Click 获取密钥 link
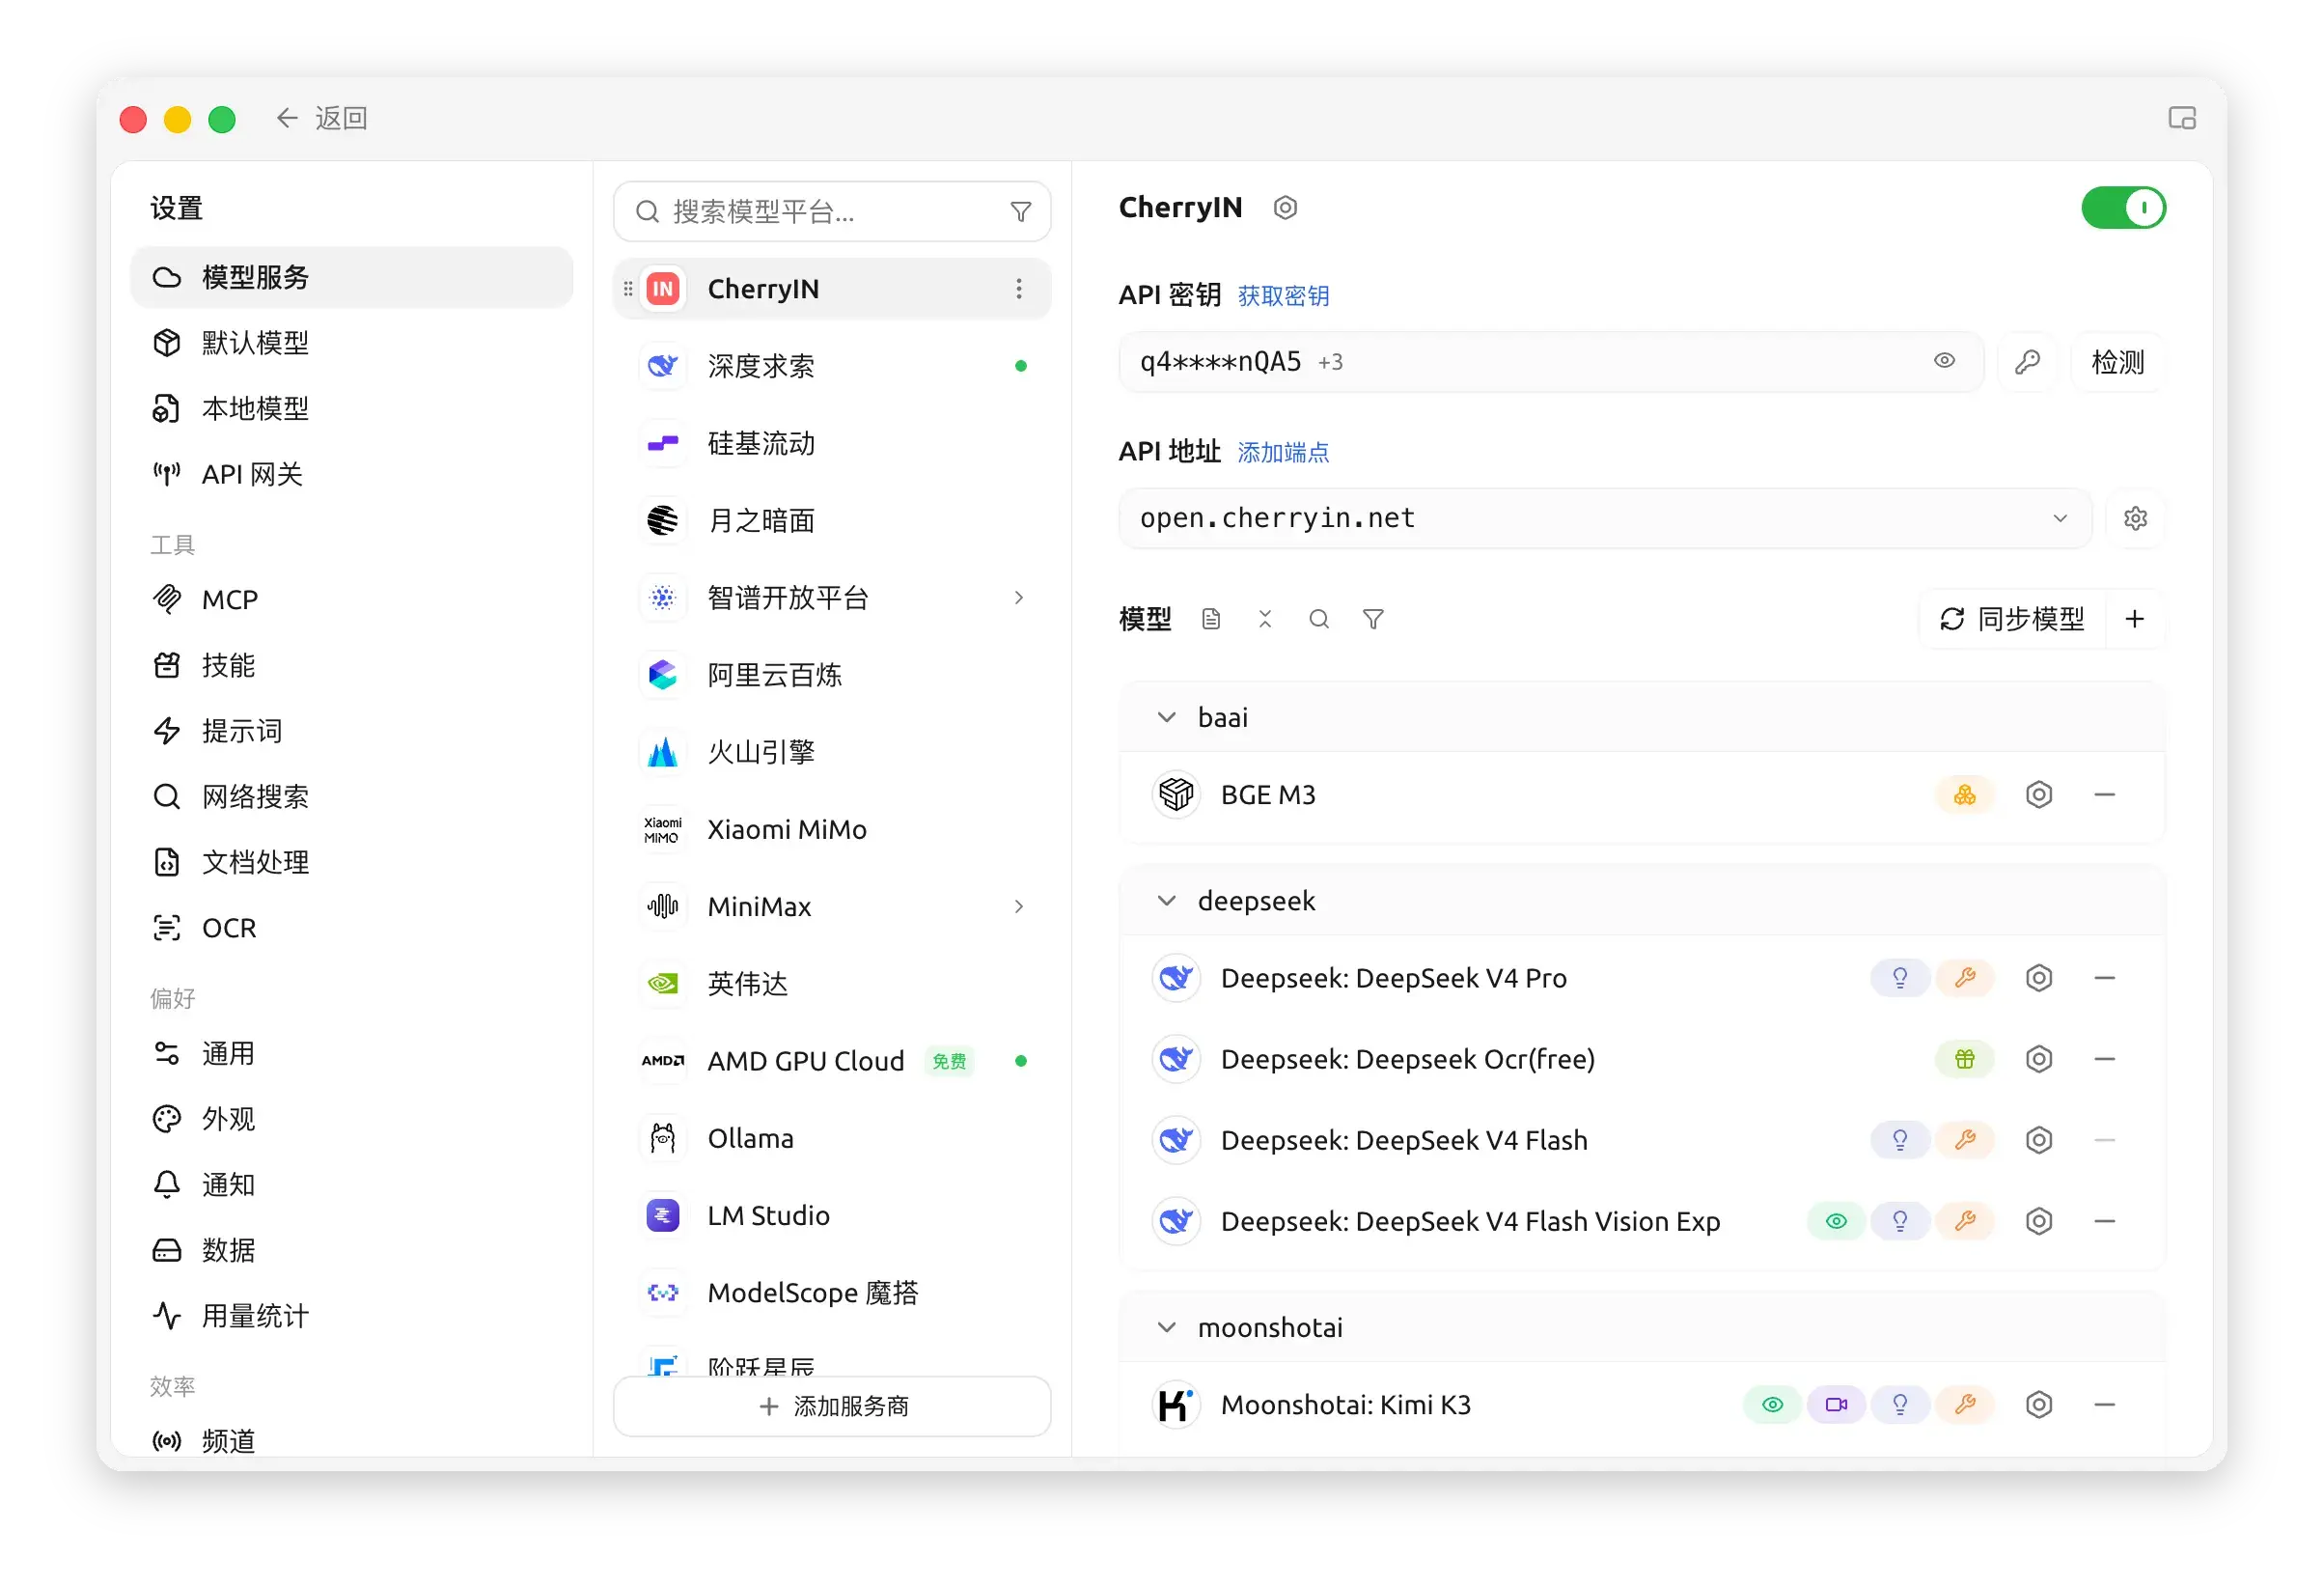 [x=1283, y=296]
